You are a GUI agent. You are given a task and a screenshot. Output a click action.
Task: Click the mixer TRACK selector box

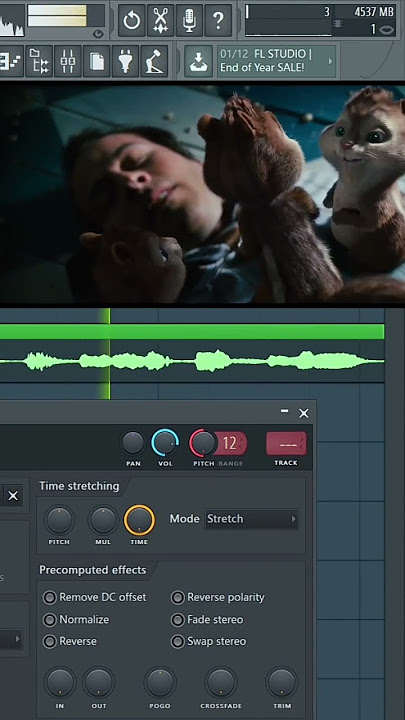(x=286, y=444)
